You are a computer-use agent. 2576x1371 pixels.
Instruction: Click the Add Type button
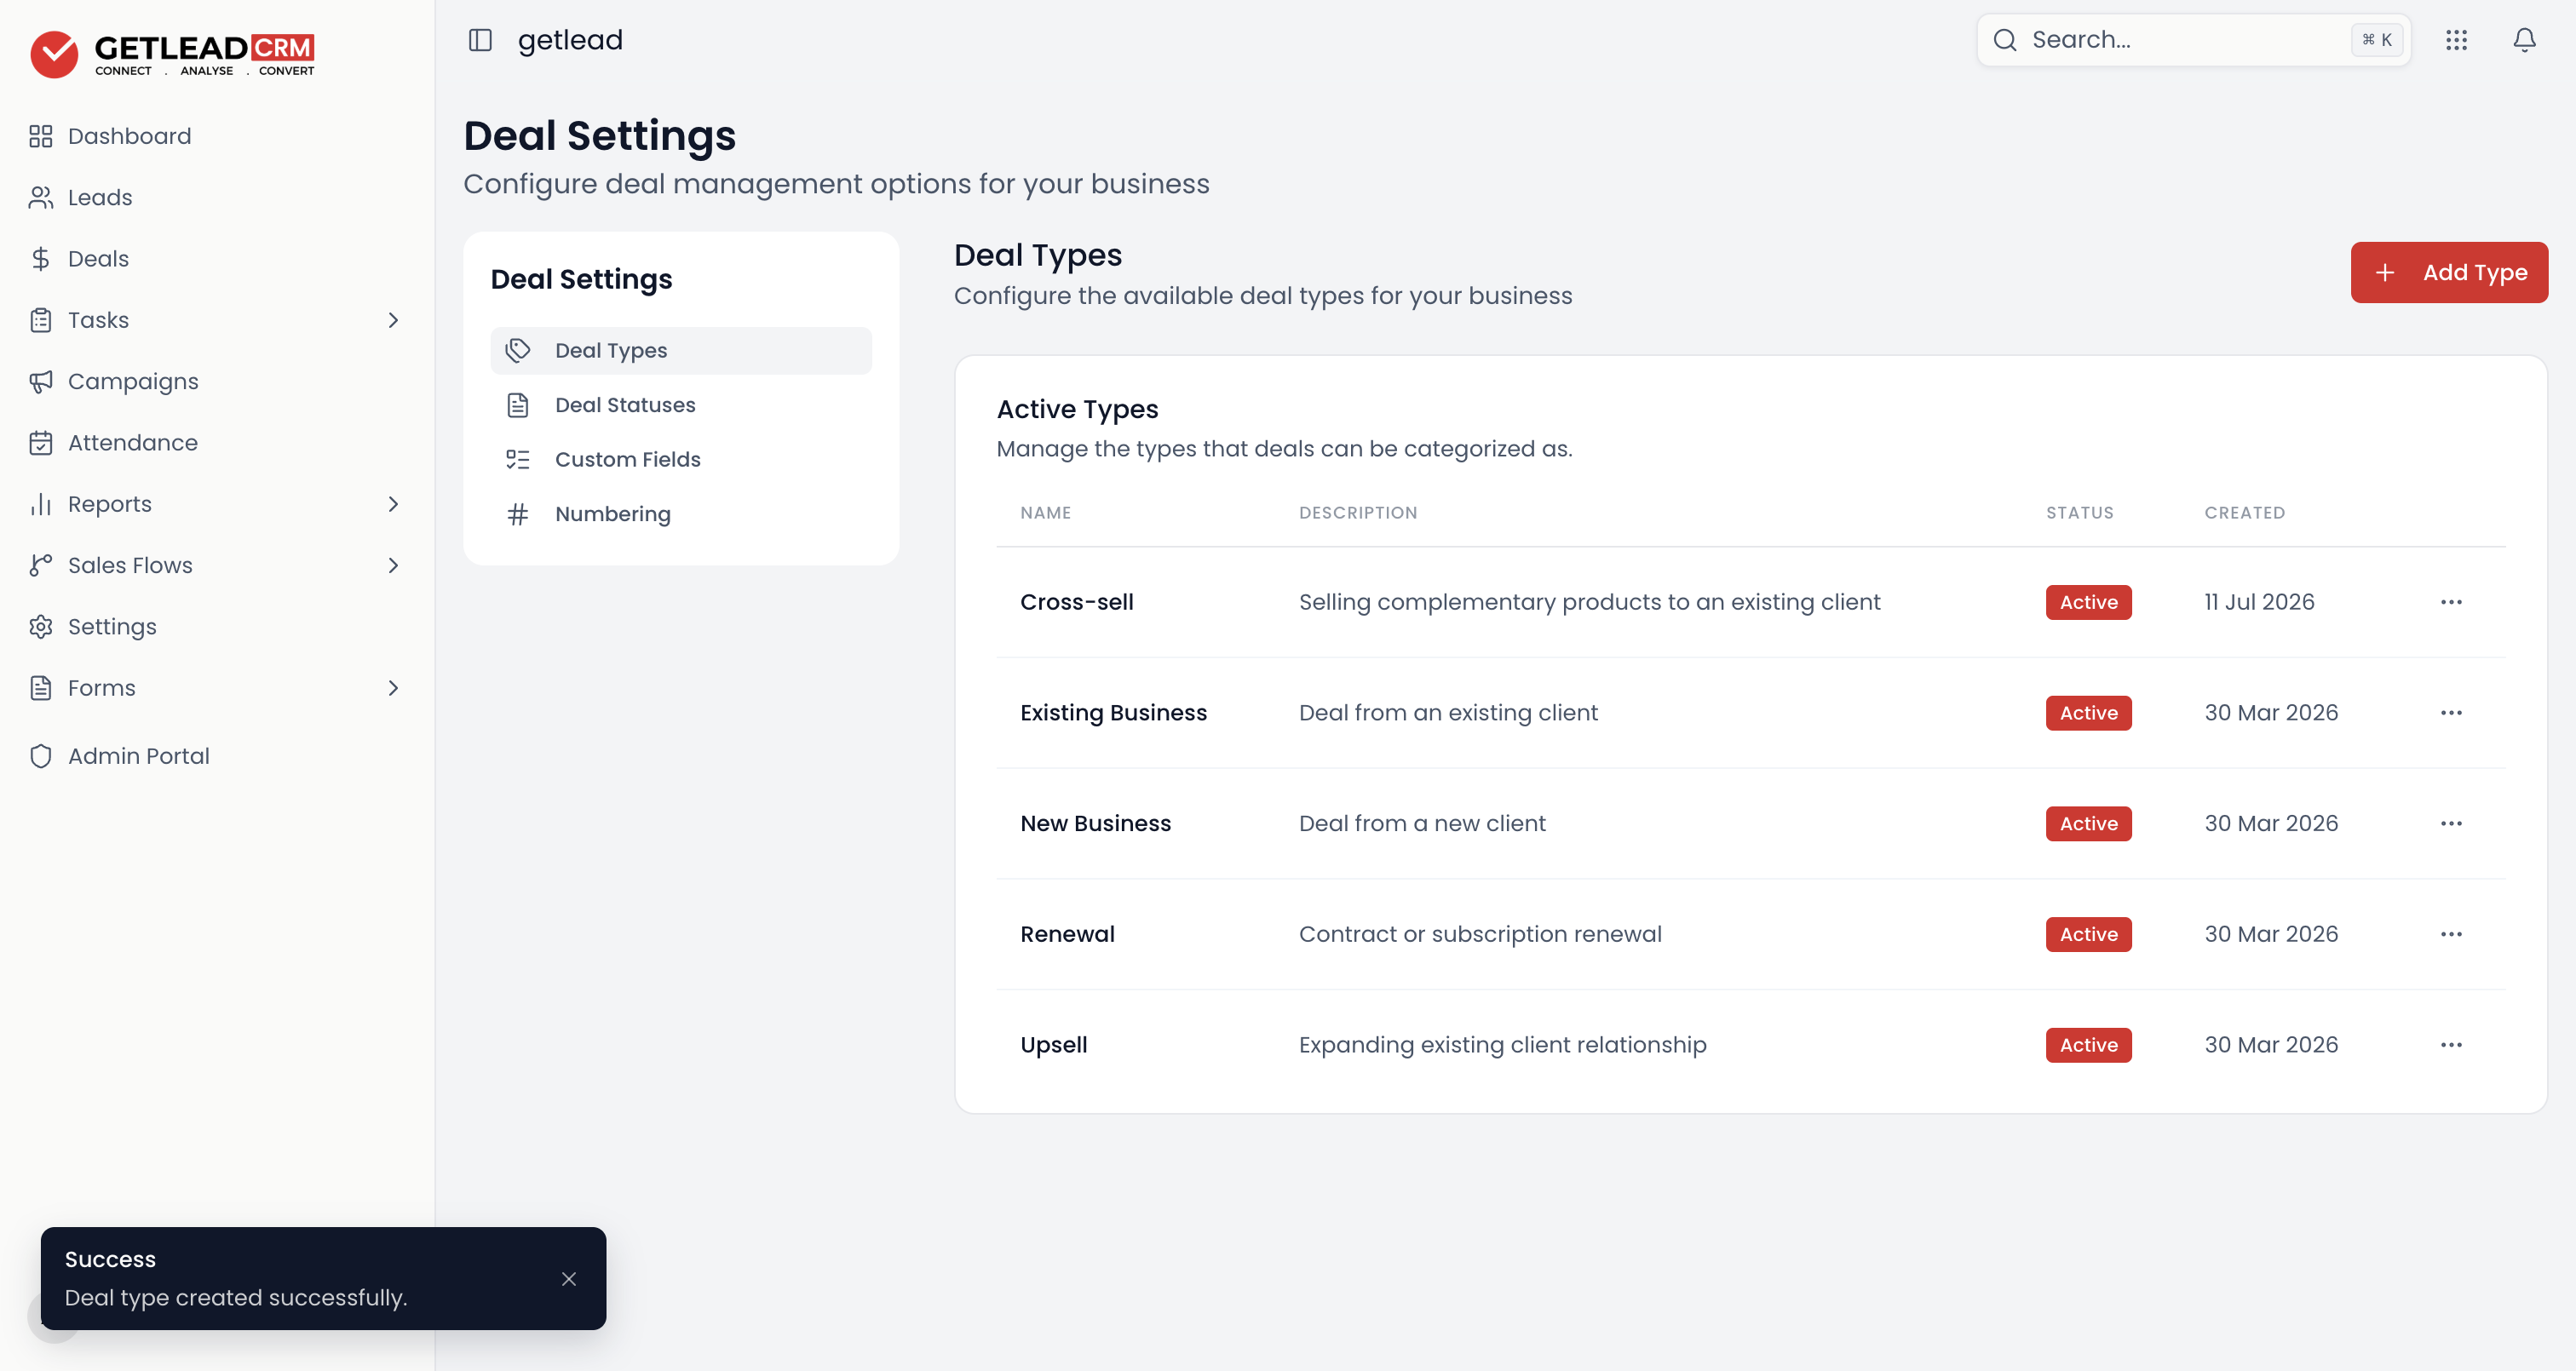[2449, 272]
